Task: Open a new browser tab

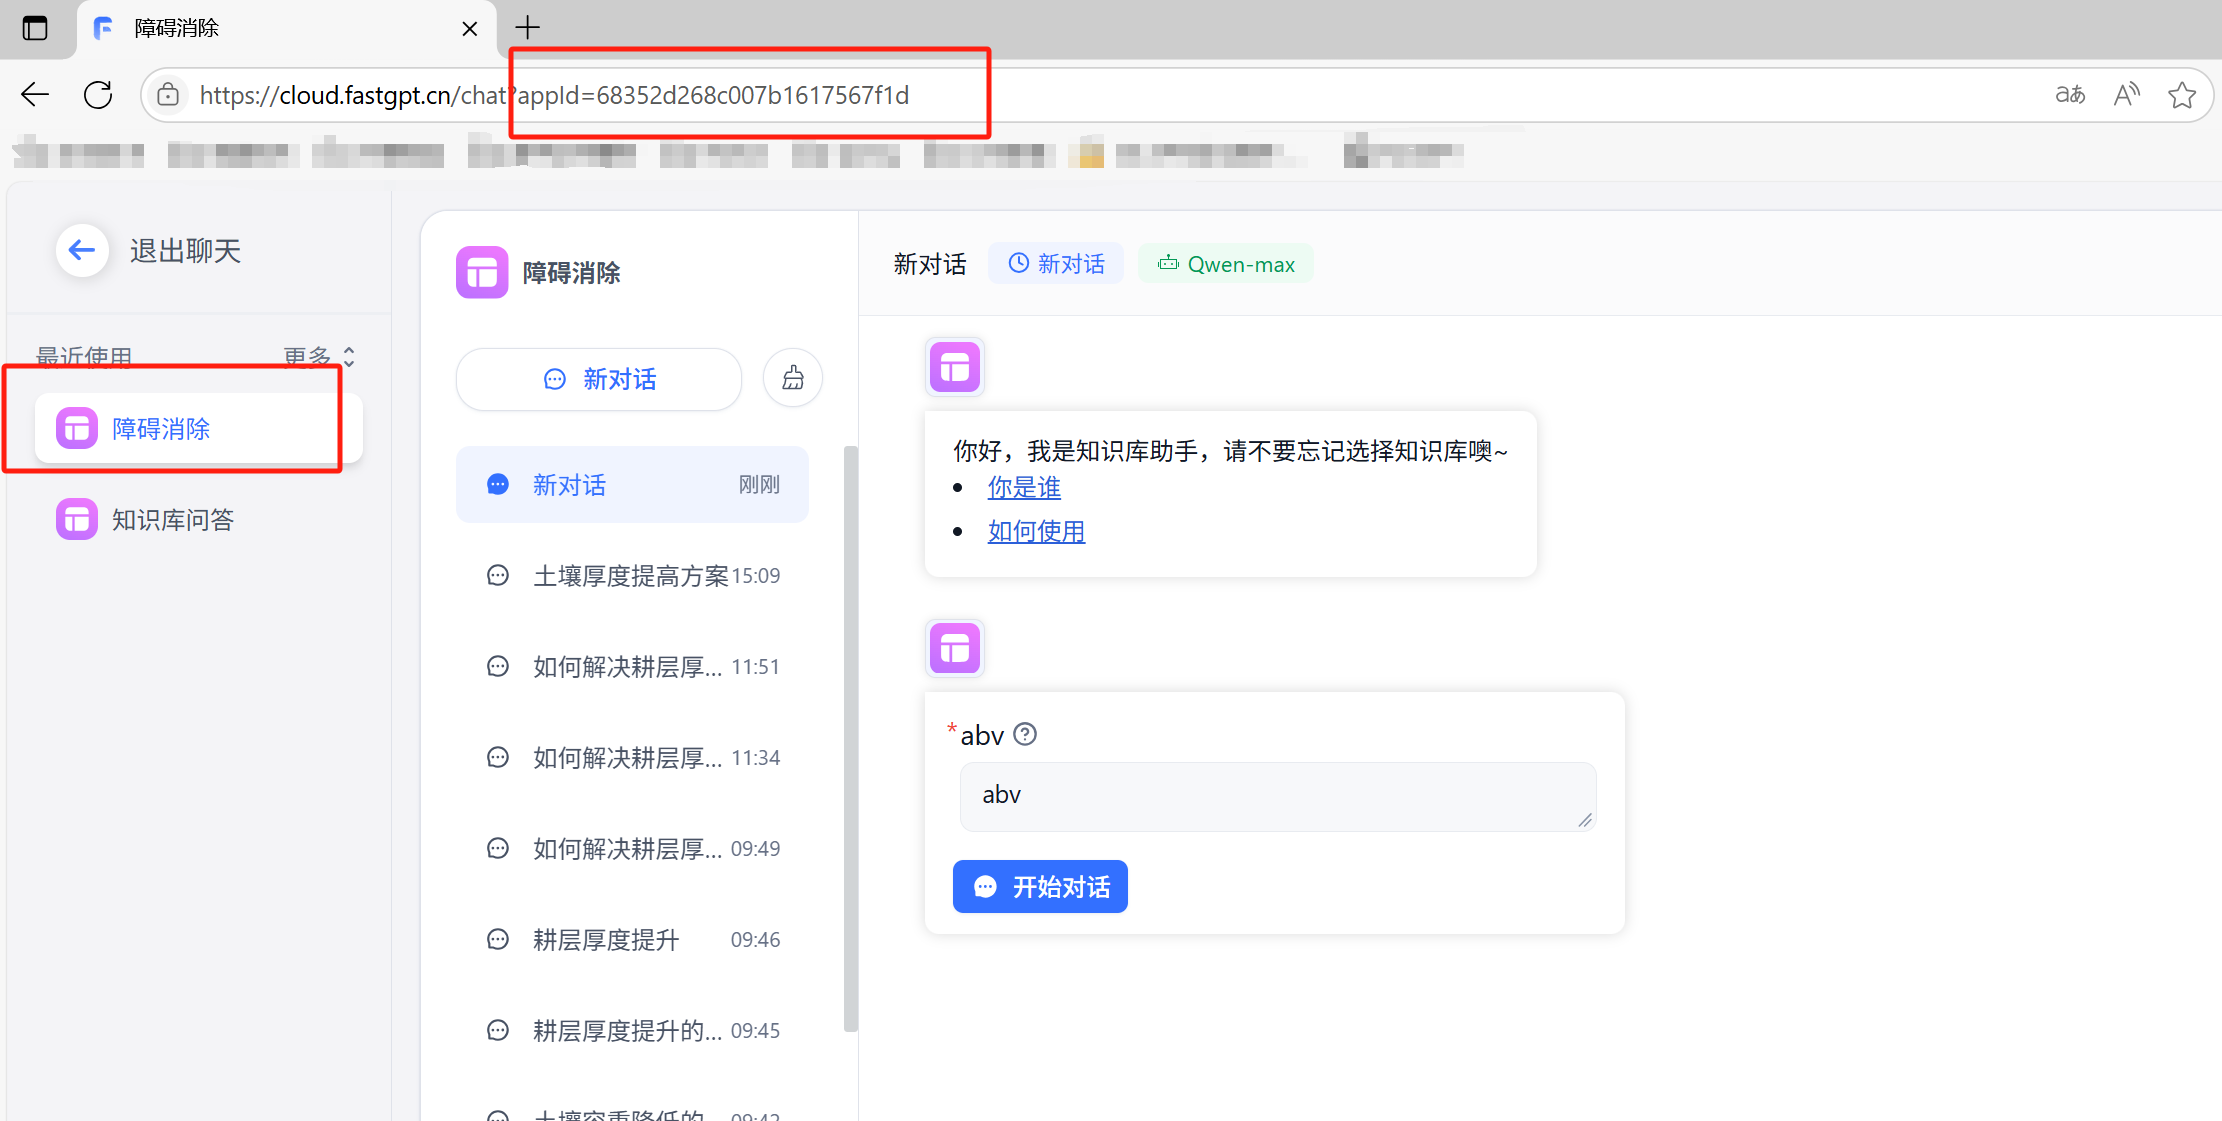Action: click(527, 27)
